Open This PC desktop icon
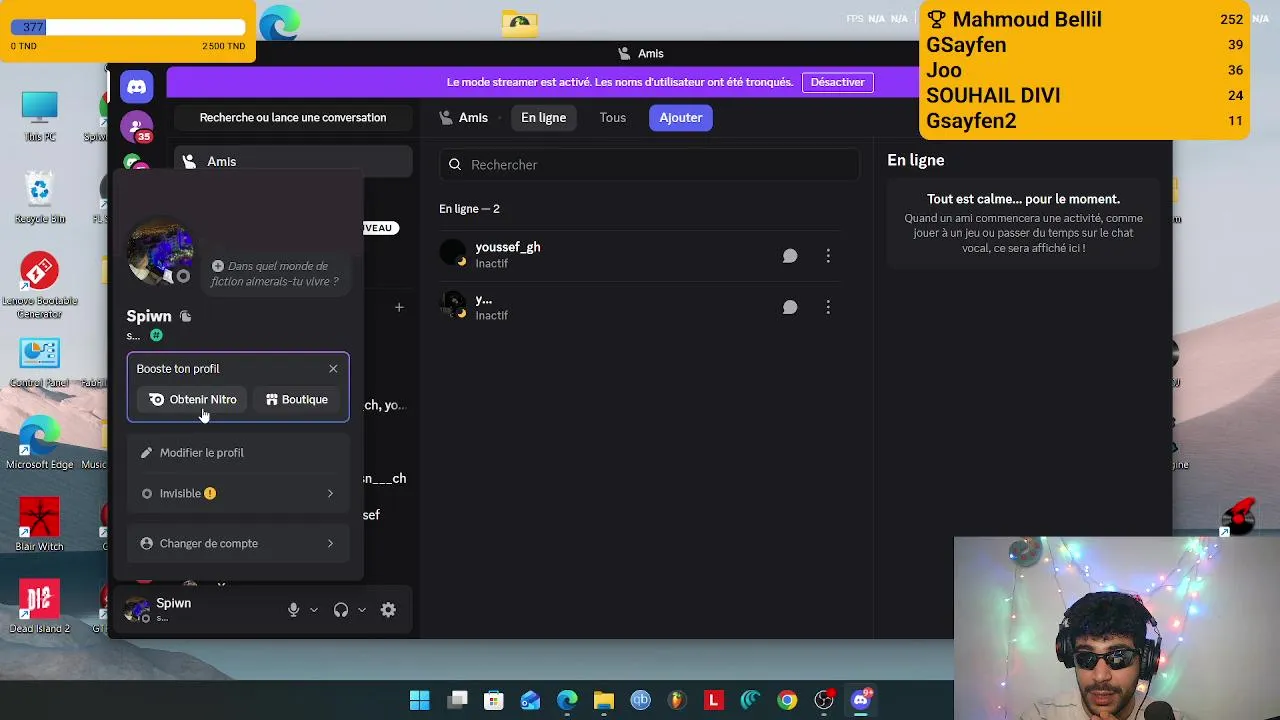 [39, 116]
